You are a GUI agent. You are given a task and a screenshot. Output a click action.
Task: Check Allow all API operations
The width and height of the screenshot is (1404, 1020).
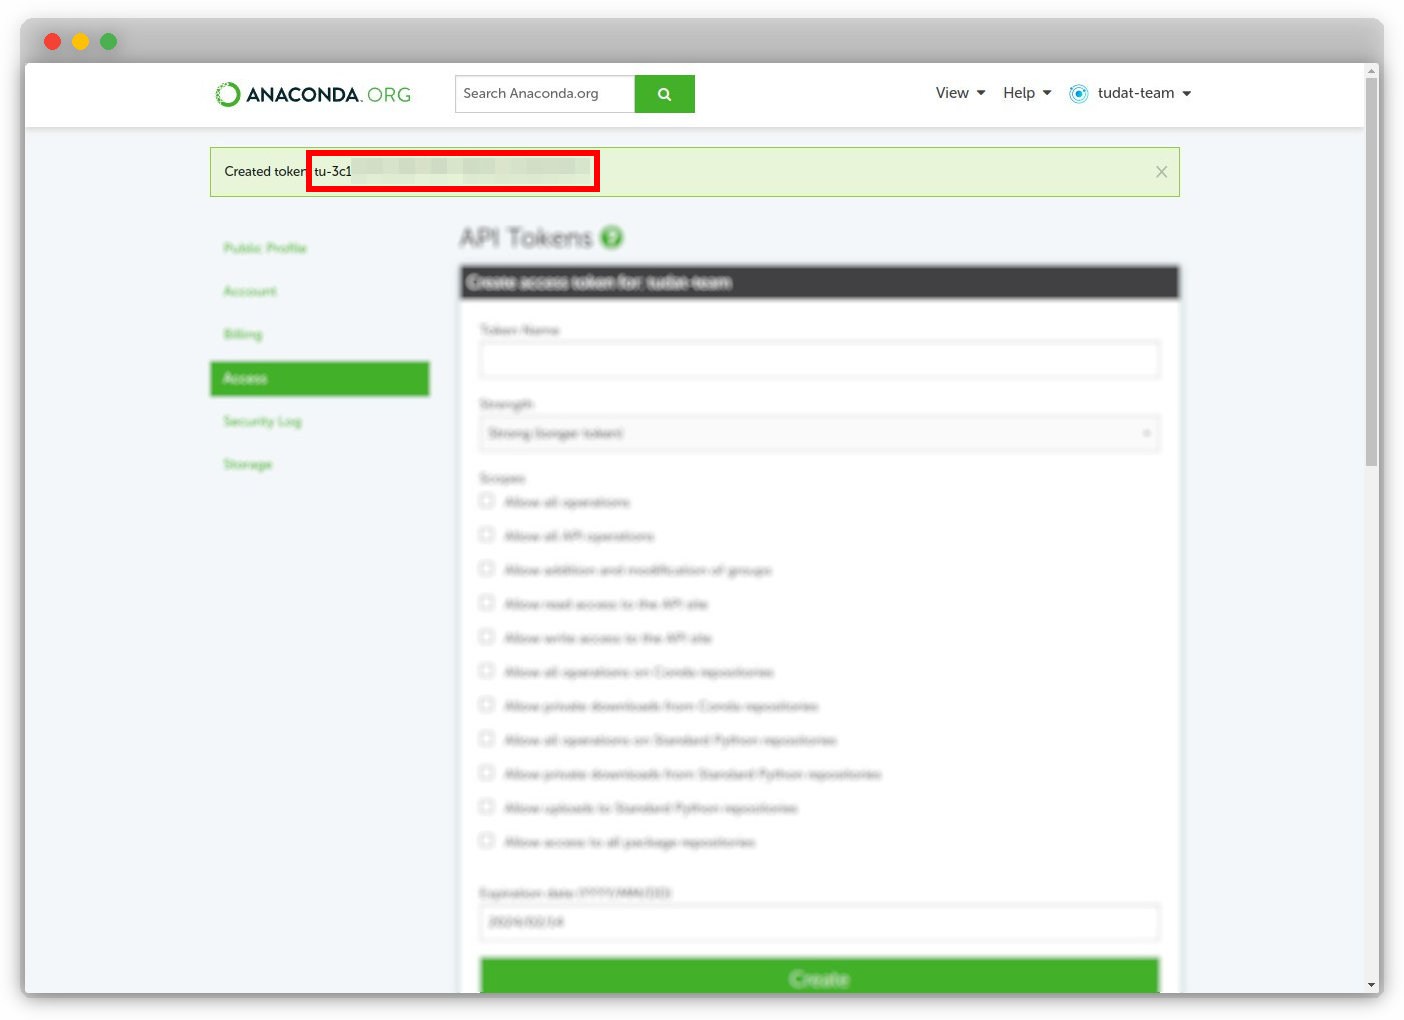(x=487, y=535)
